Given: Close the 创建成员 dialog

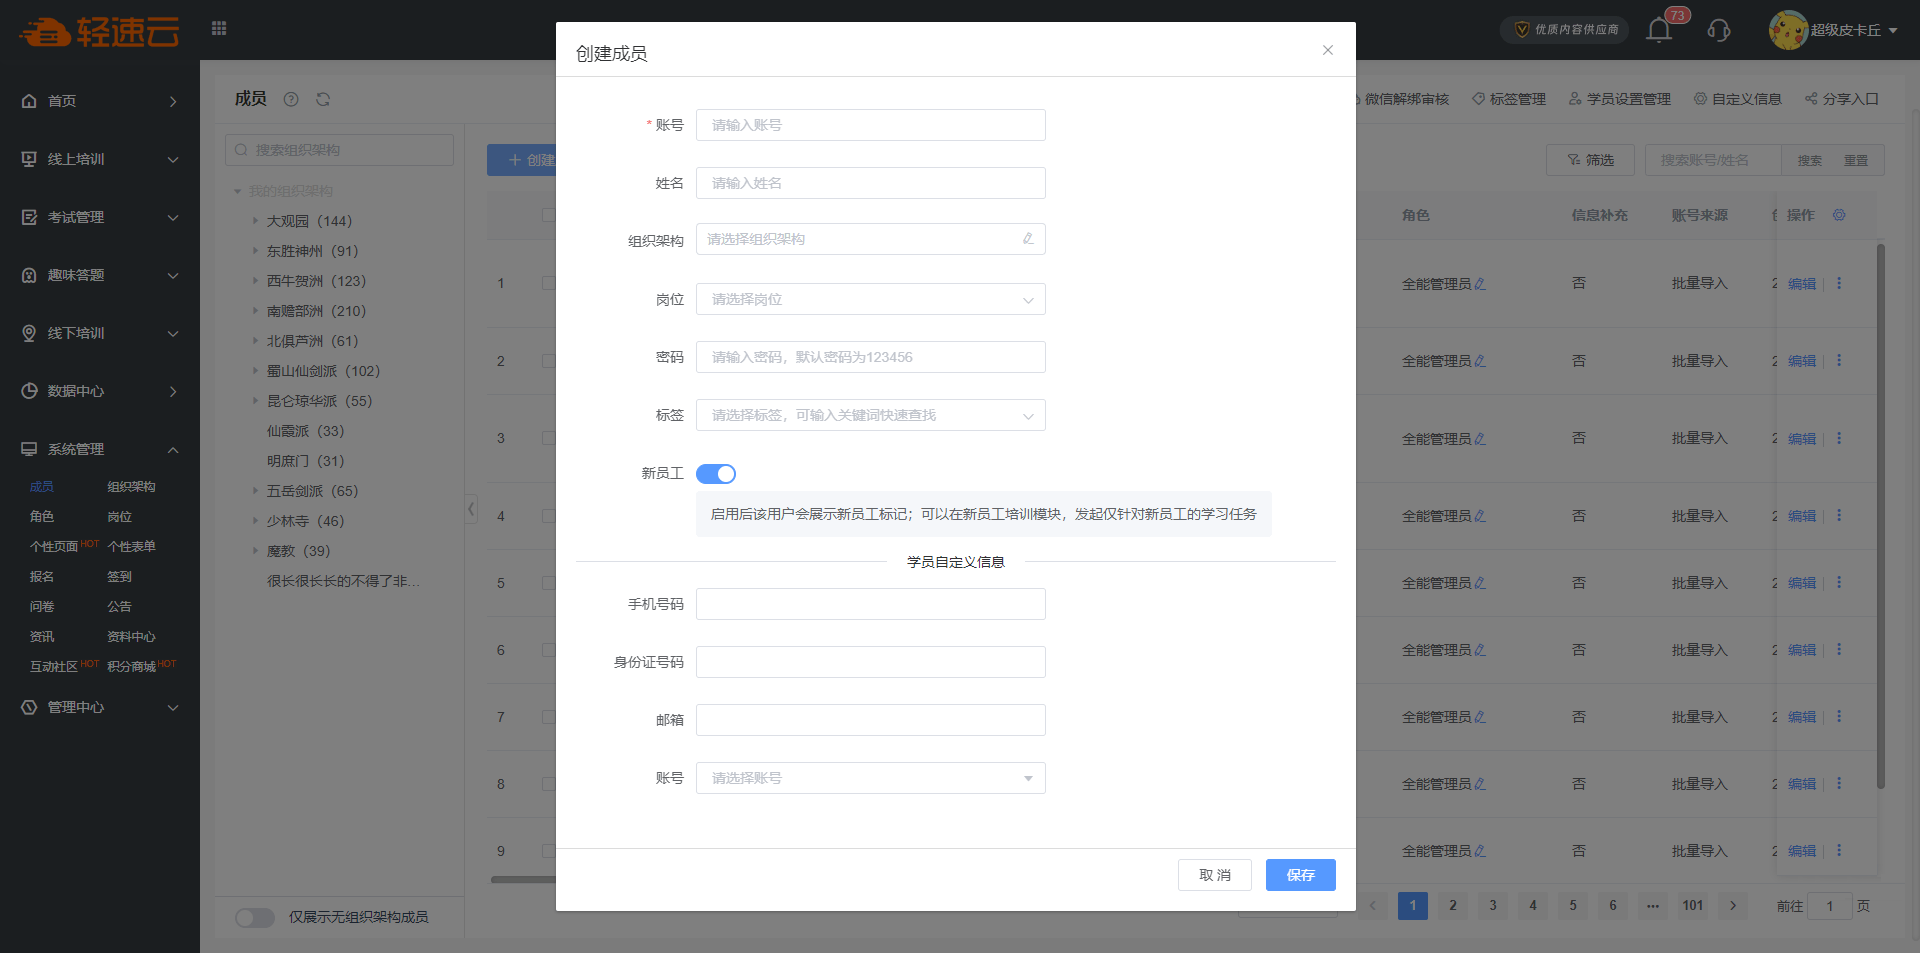Looking at the screenshot, I should 1328,50.
